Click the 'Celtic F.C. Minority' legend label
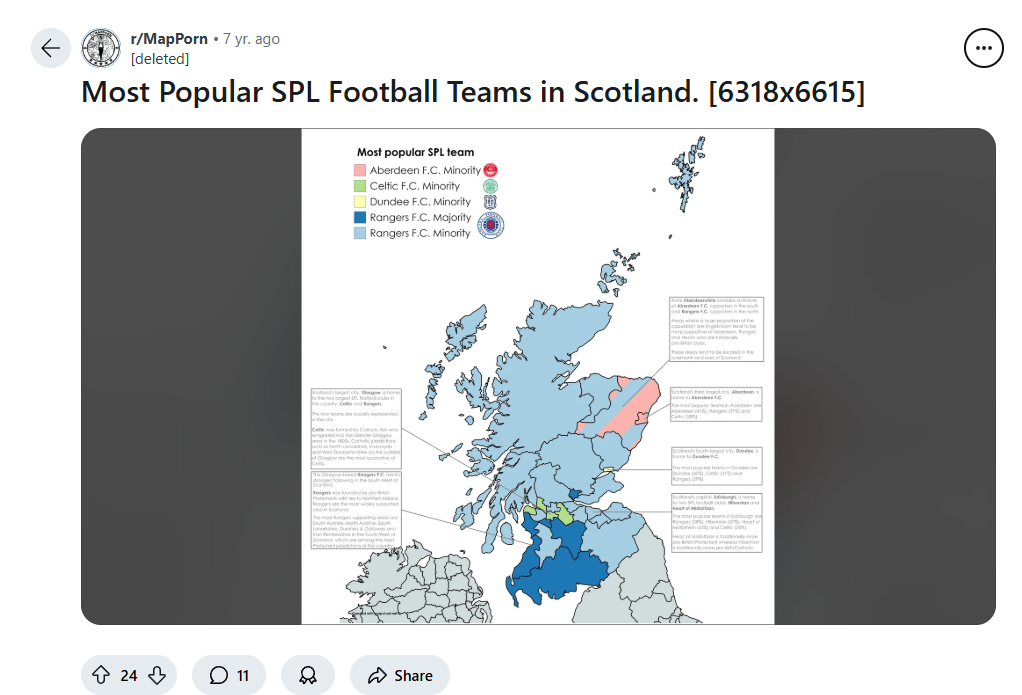The height and width of the screenshot is (695, 1022). [x=415, y=186]
